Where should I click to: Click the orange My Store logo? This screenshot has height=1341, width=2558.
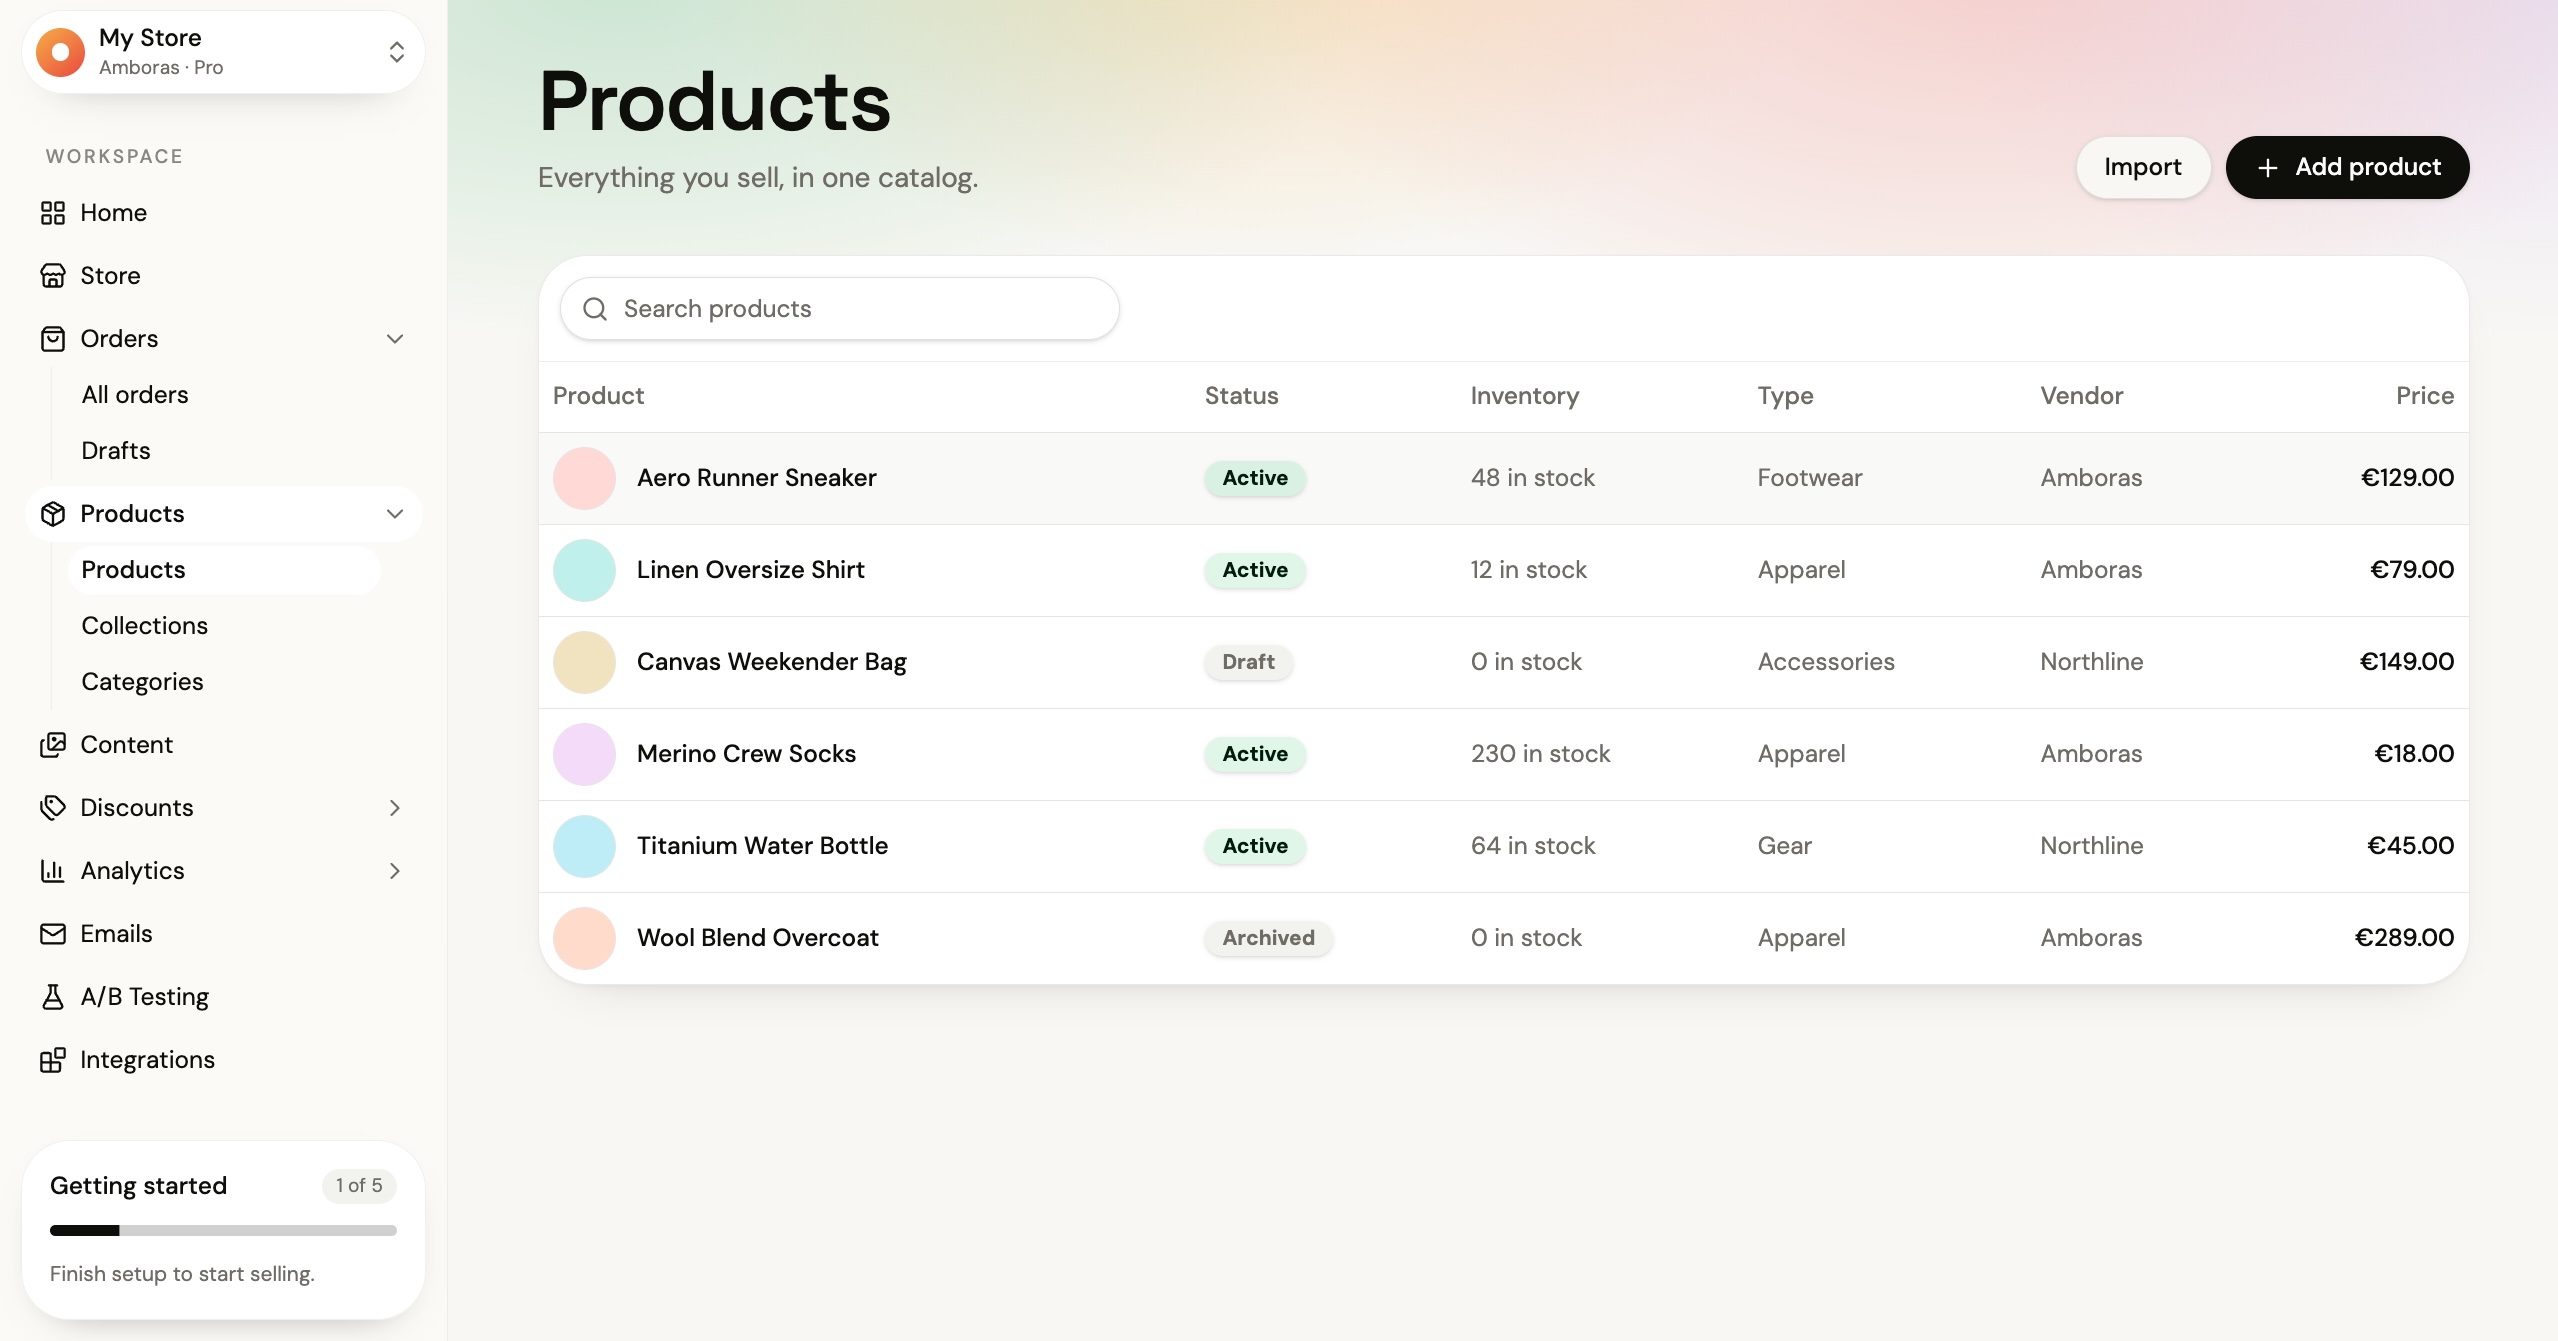coord(61,52)
